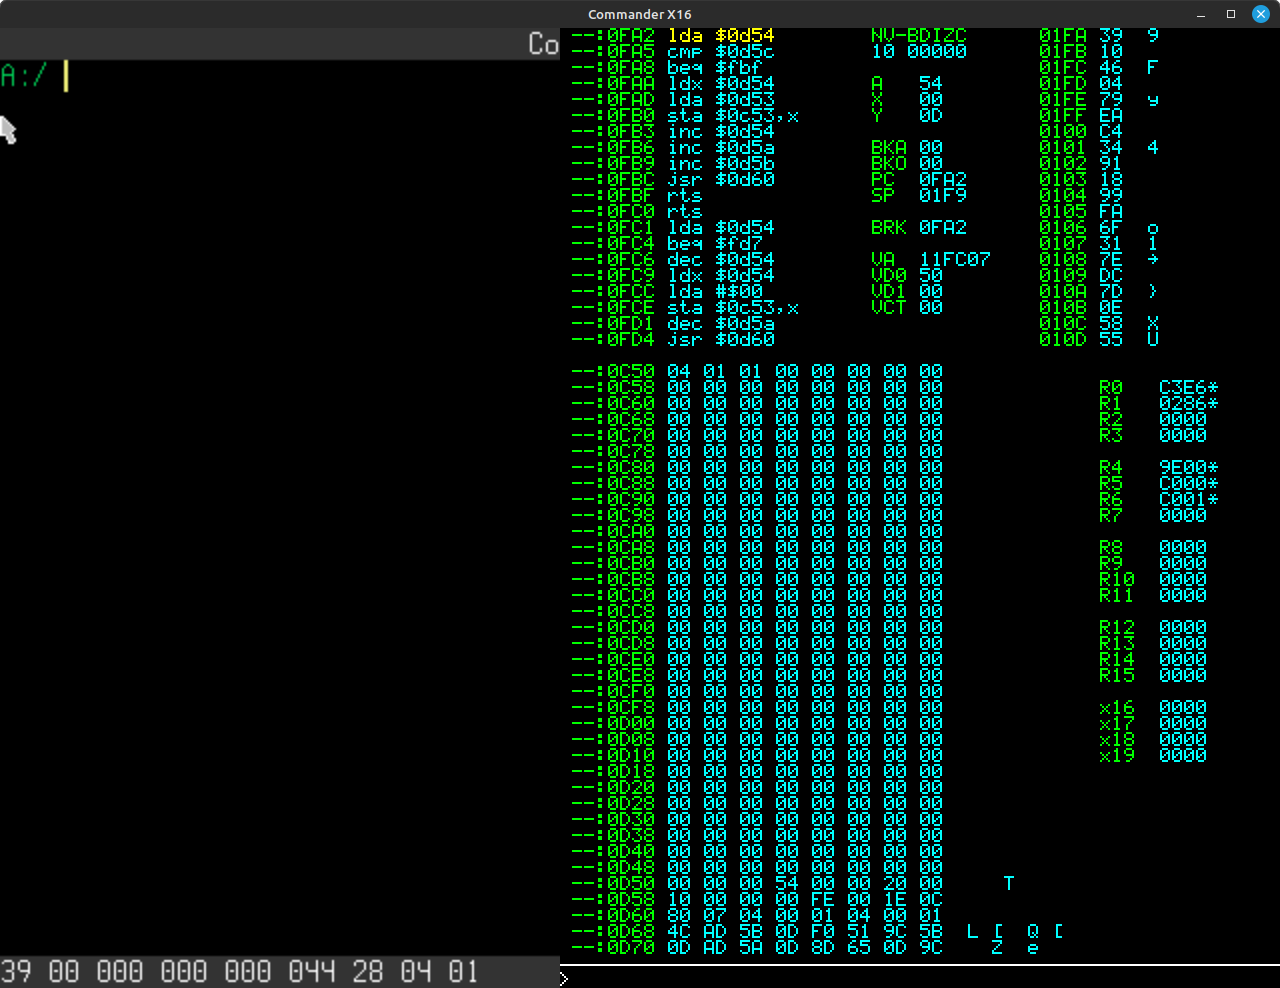1280x988 pixels.
Task: Select disassembly line 0FA8 beq $fbf
Action: (x=667, y=68)
